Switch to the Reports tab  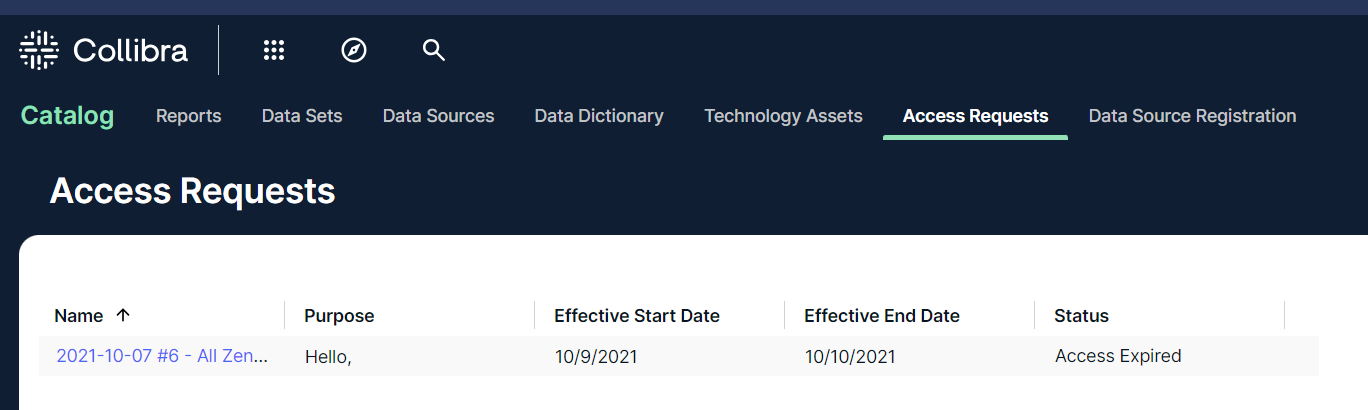pos(188,116)
